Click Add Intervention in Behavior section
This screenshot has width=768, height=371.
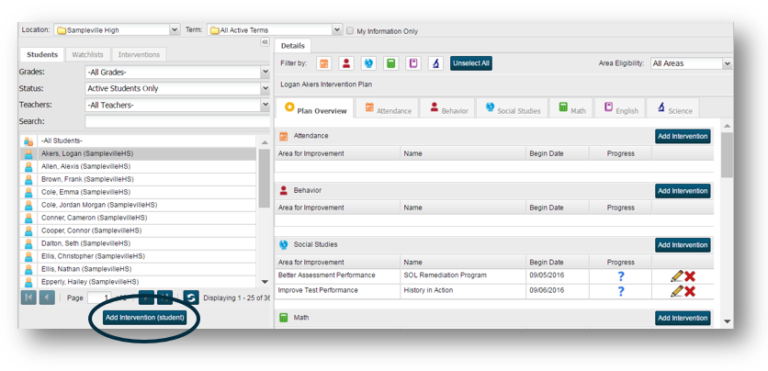(683, 191)
